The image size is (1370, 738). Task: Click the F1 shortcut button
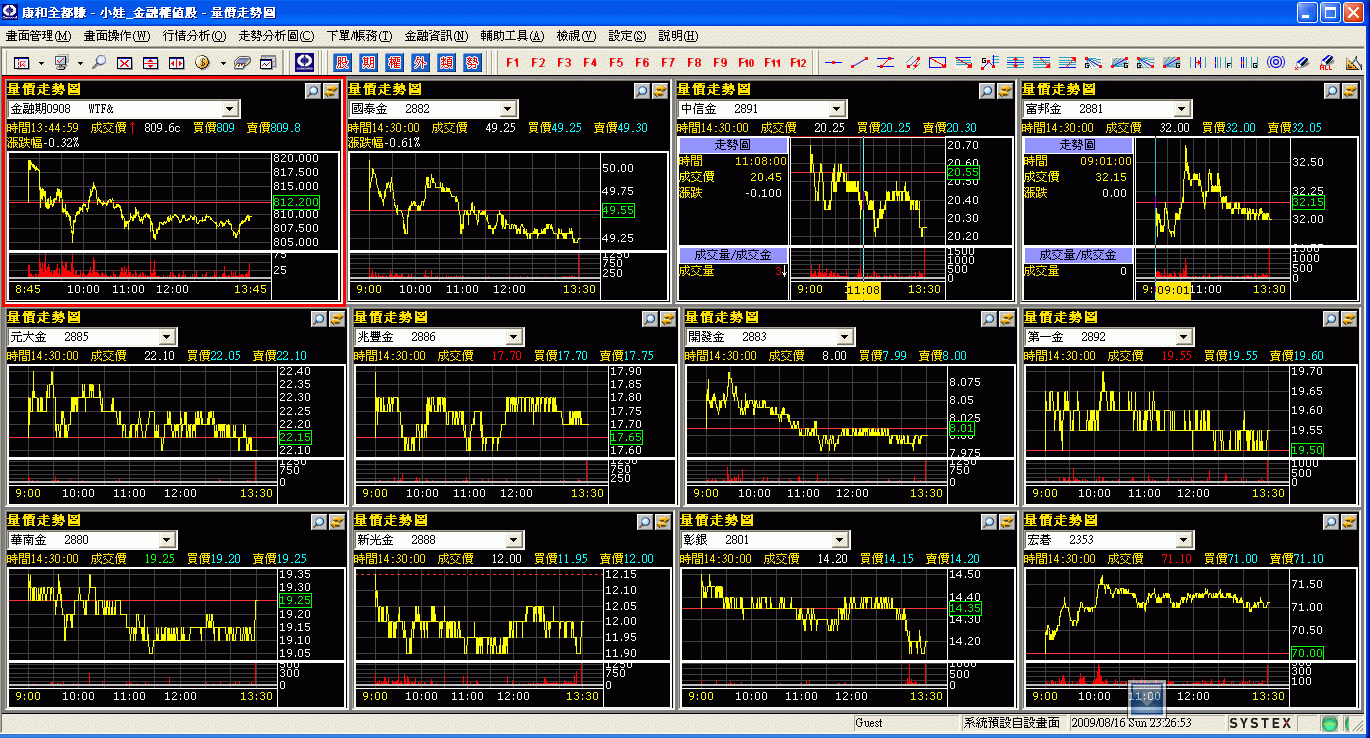pyautogui.click(x=512, y=62)
